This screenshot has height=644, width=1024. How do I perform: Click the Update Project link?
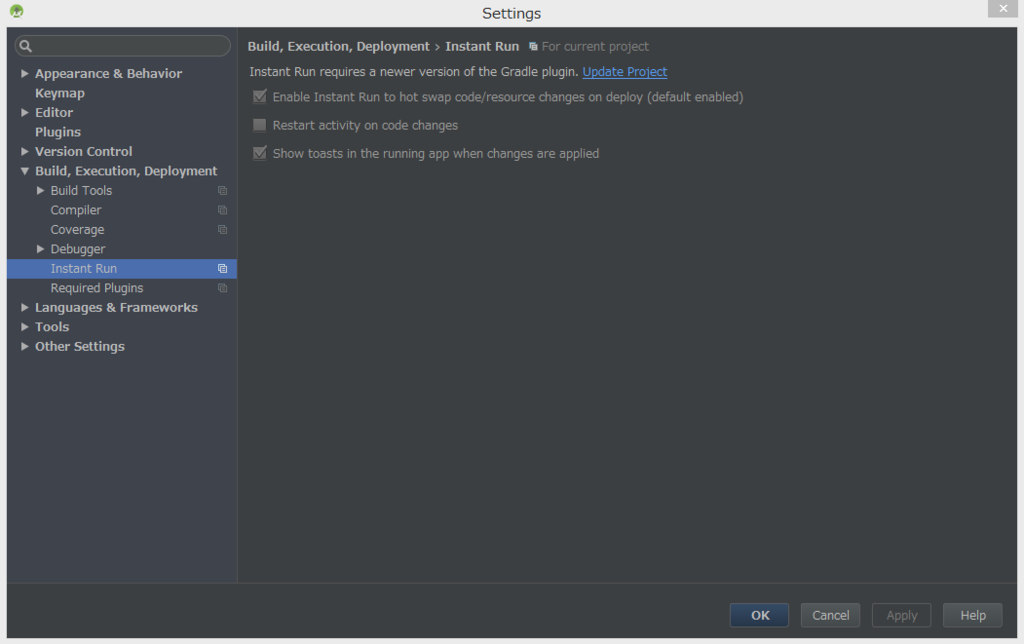[624, 72]
